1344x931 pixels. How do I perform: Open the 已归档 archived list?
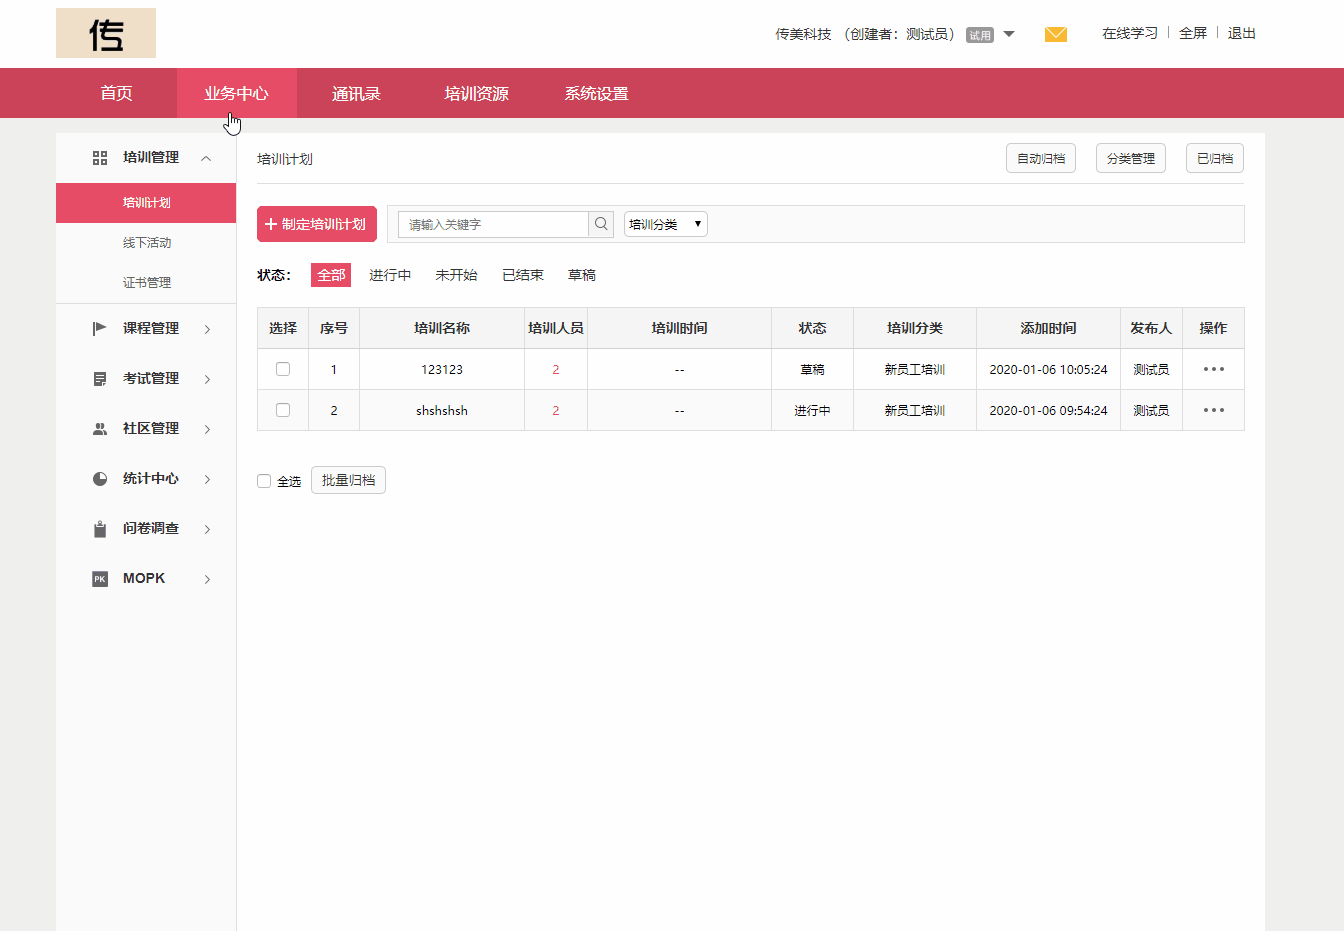tap(1214, 157)
